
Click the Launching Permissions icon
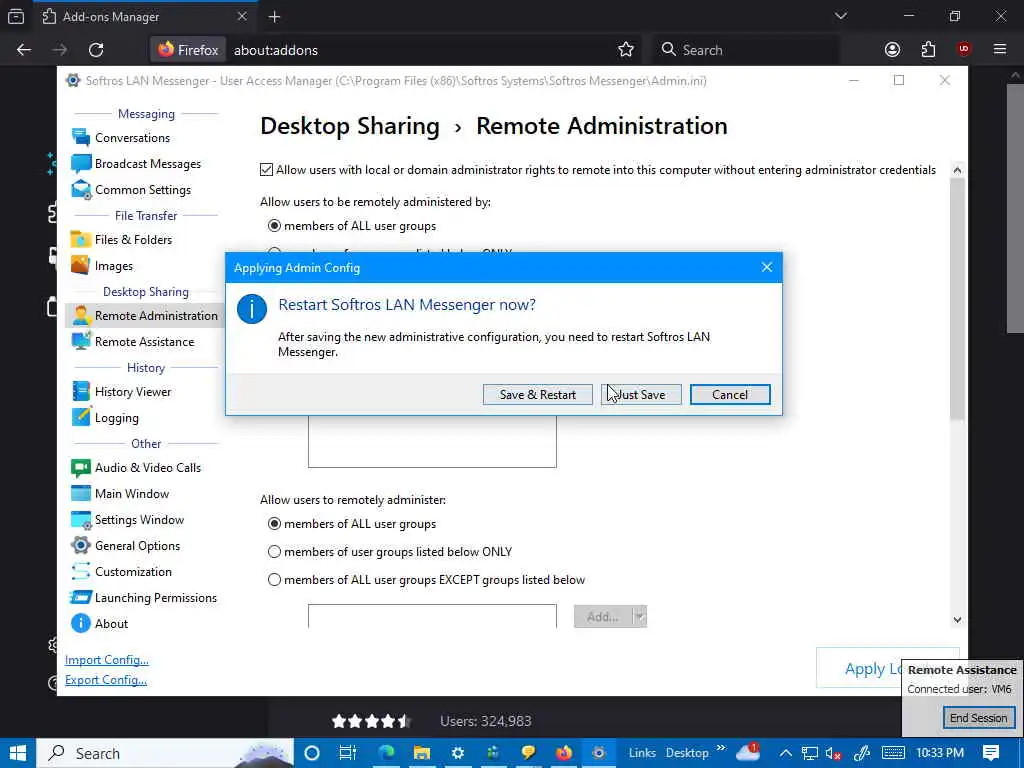[80, 598]
